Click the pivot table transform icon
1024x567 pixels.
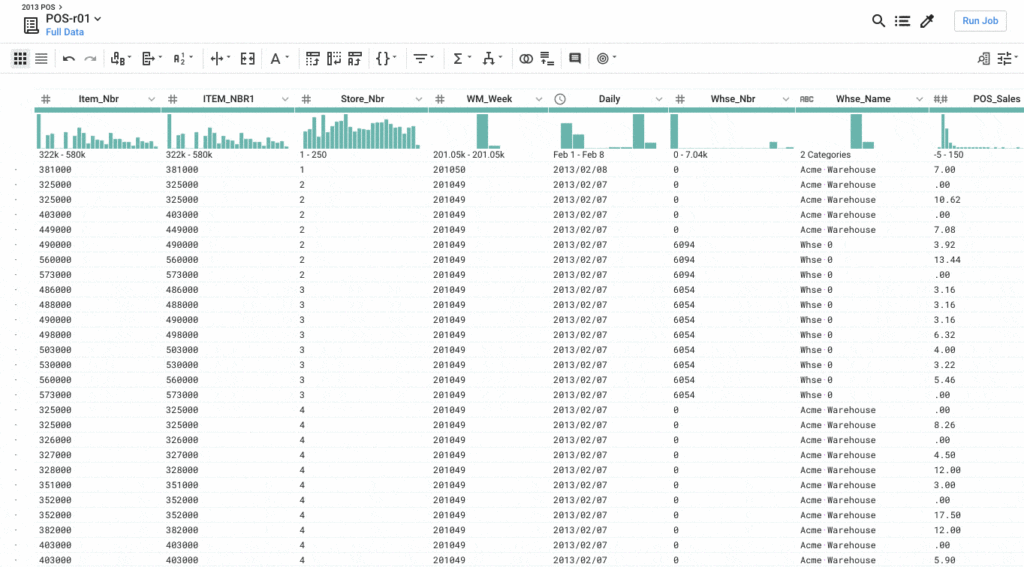[x=313, y=59]
